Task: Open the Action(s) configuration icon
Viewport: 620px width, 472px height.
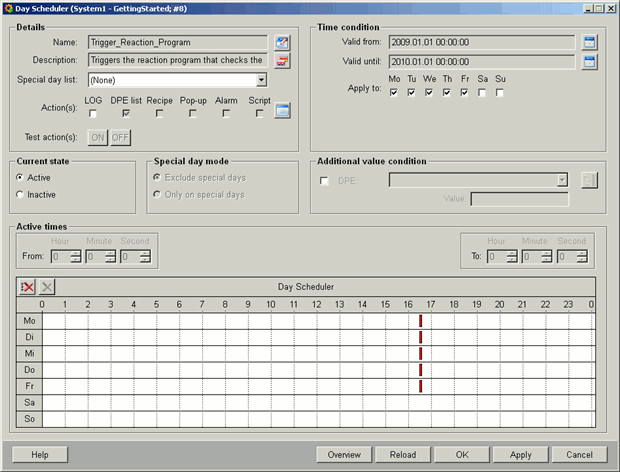Action: coord(283,110)
